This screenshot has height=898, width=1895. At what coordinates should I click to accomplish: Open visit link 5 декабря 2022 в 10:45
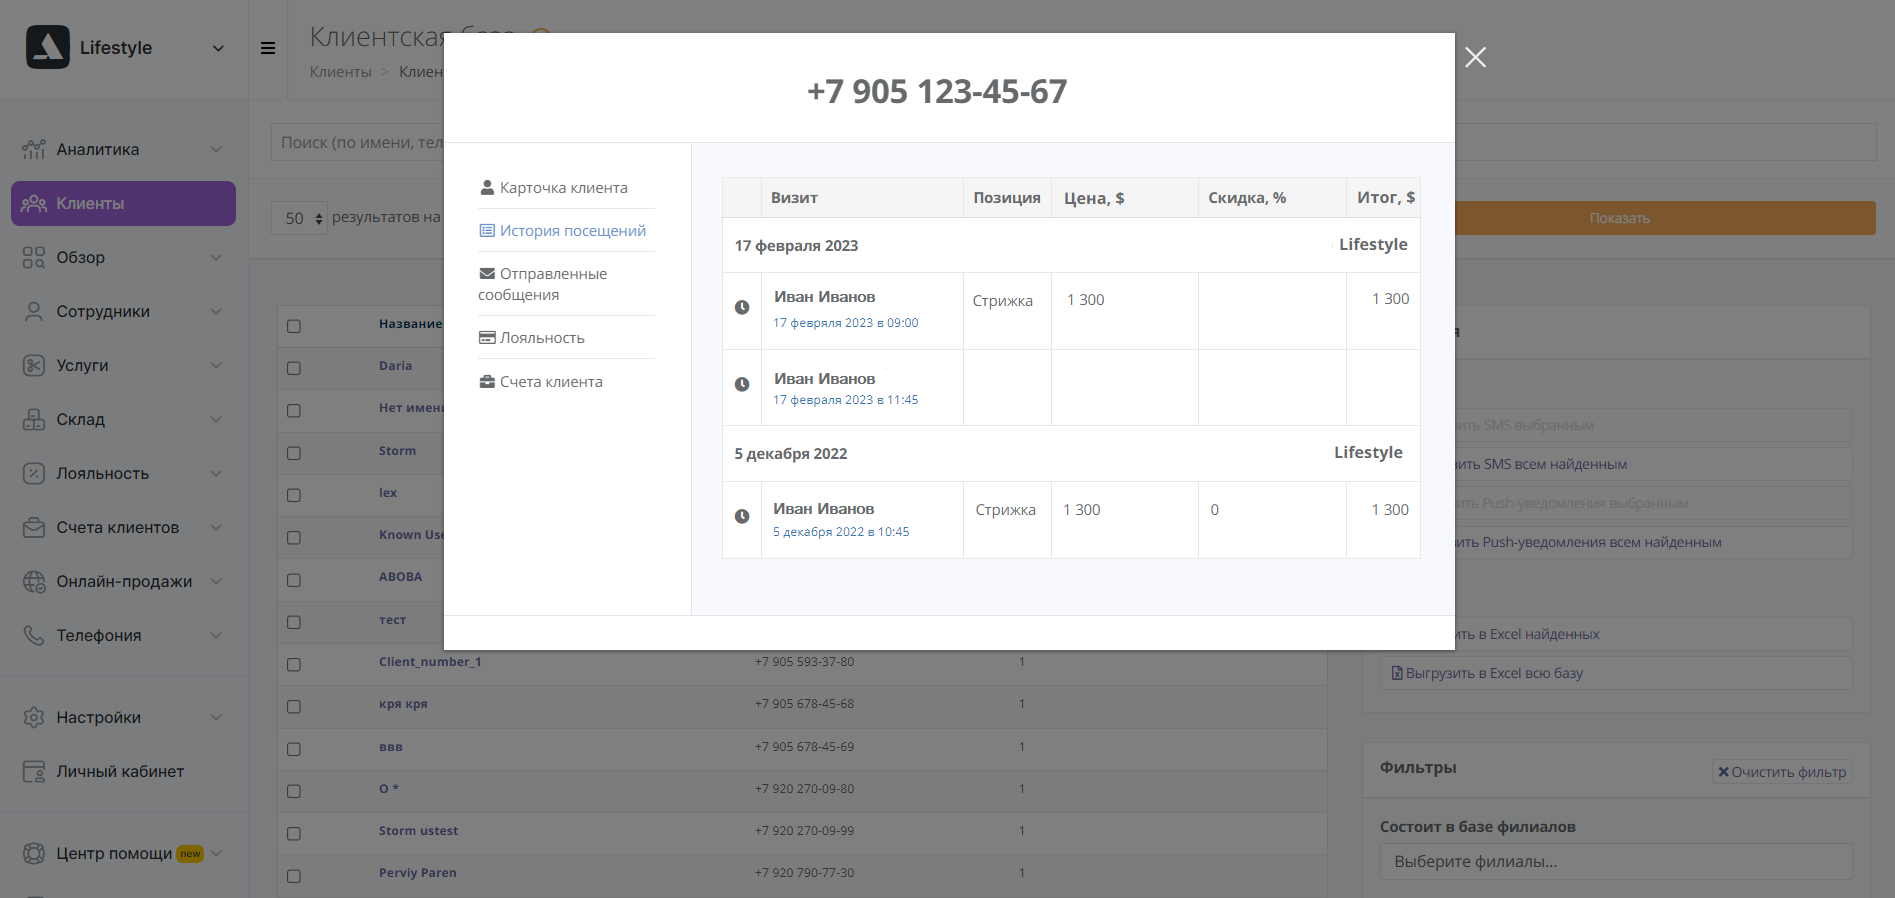[841, 532]
